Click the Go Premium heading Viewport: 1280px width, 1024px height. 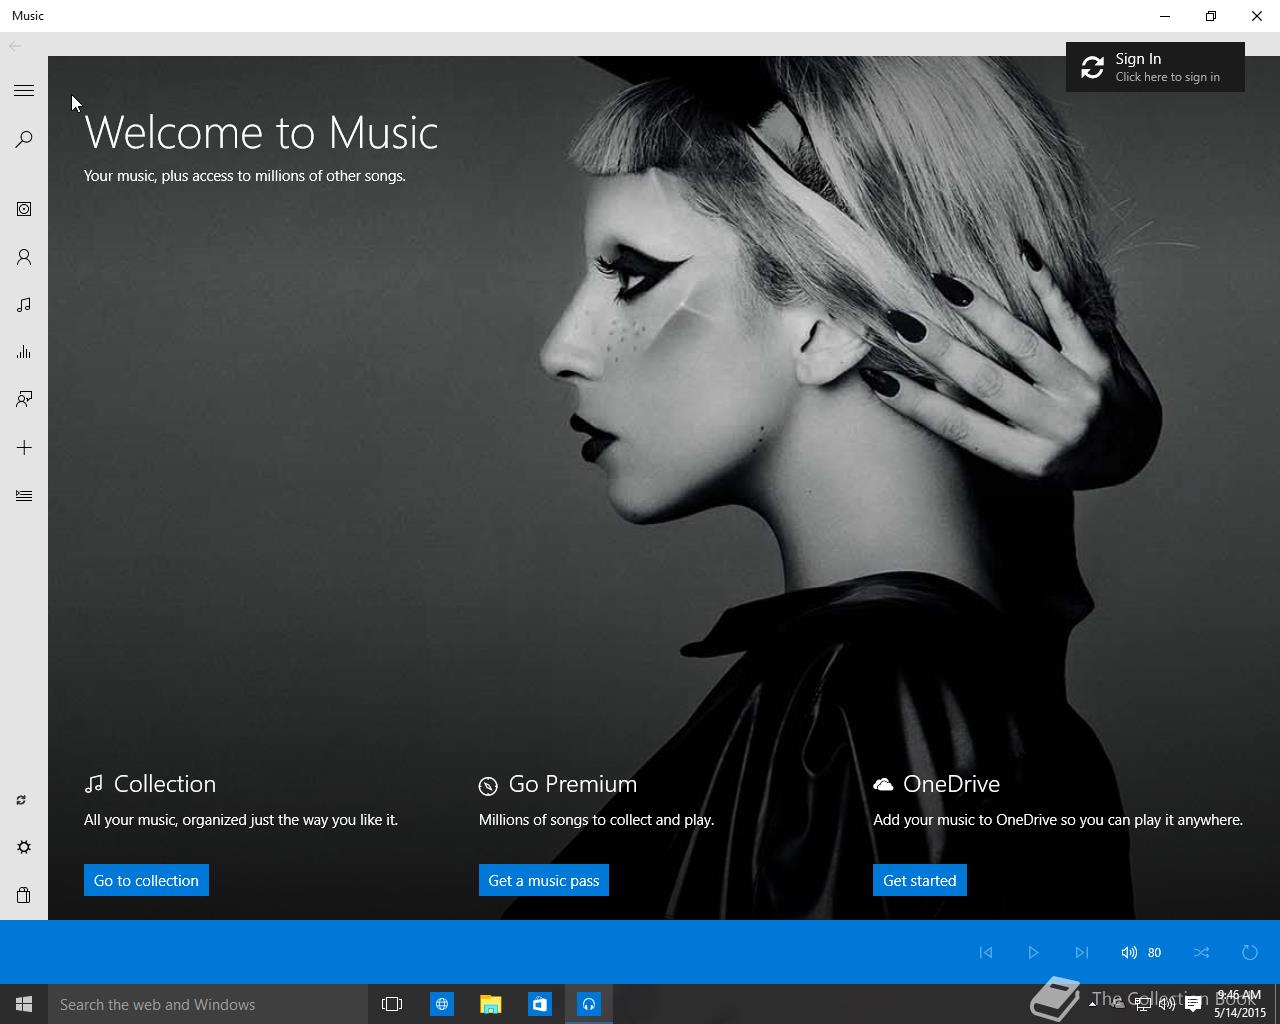coord(573,784)
